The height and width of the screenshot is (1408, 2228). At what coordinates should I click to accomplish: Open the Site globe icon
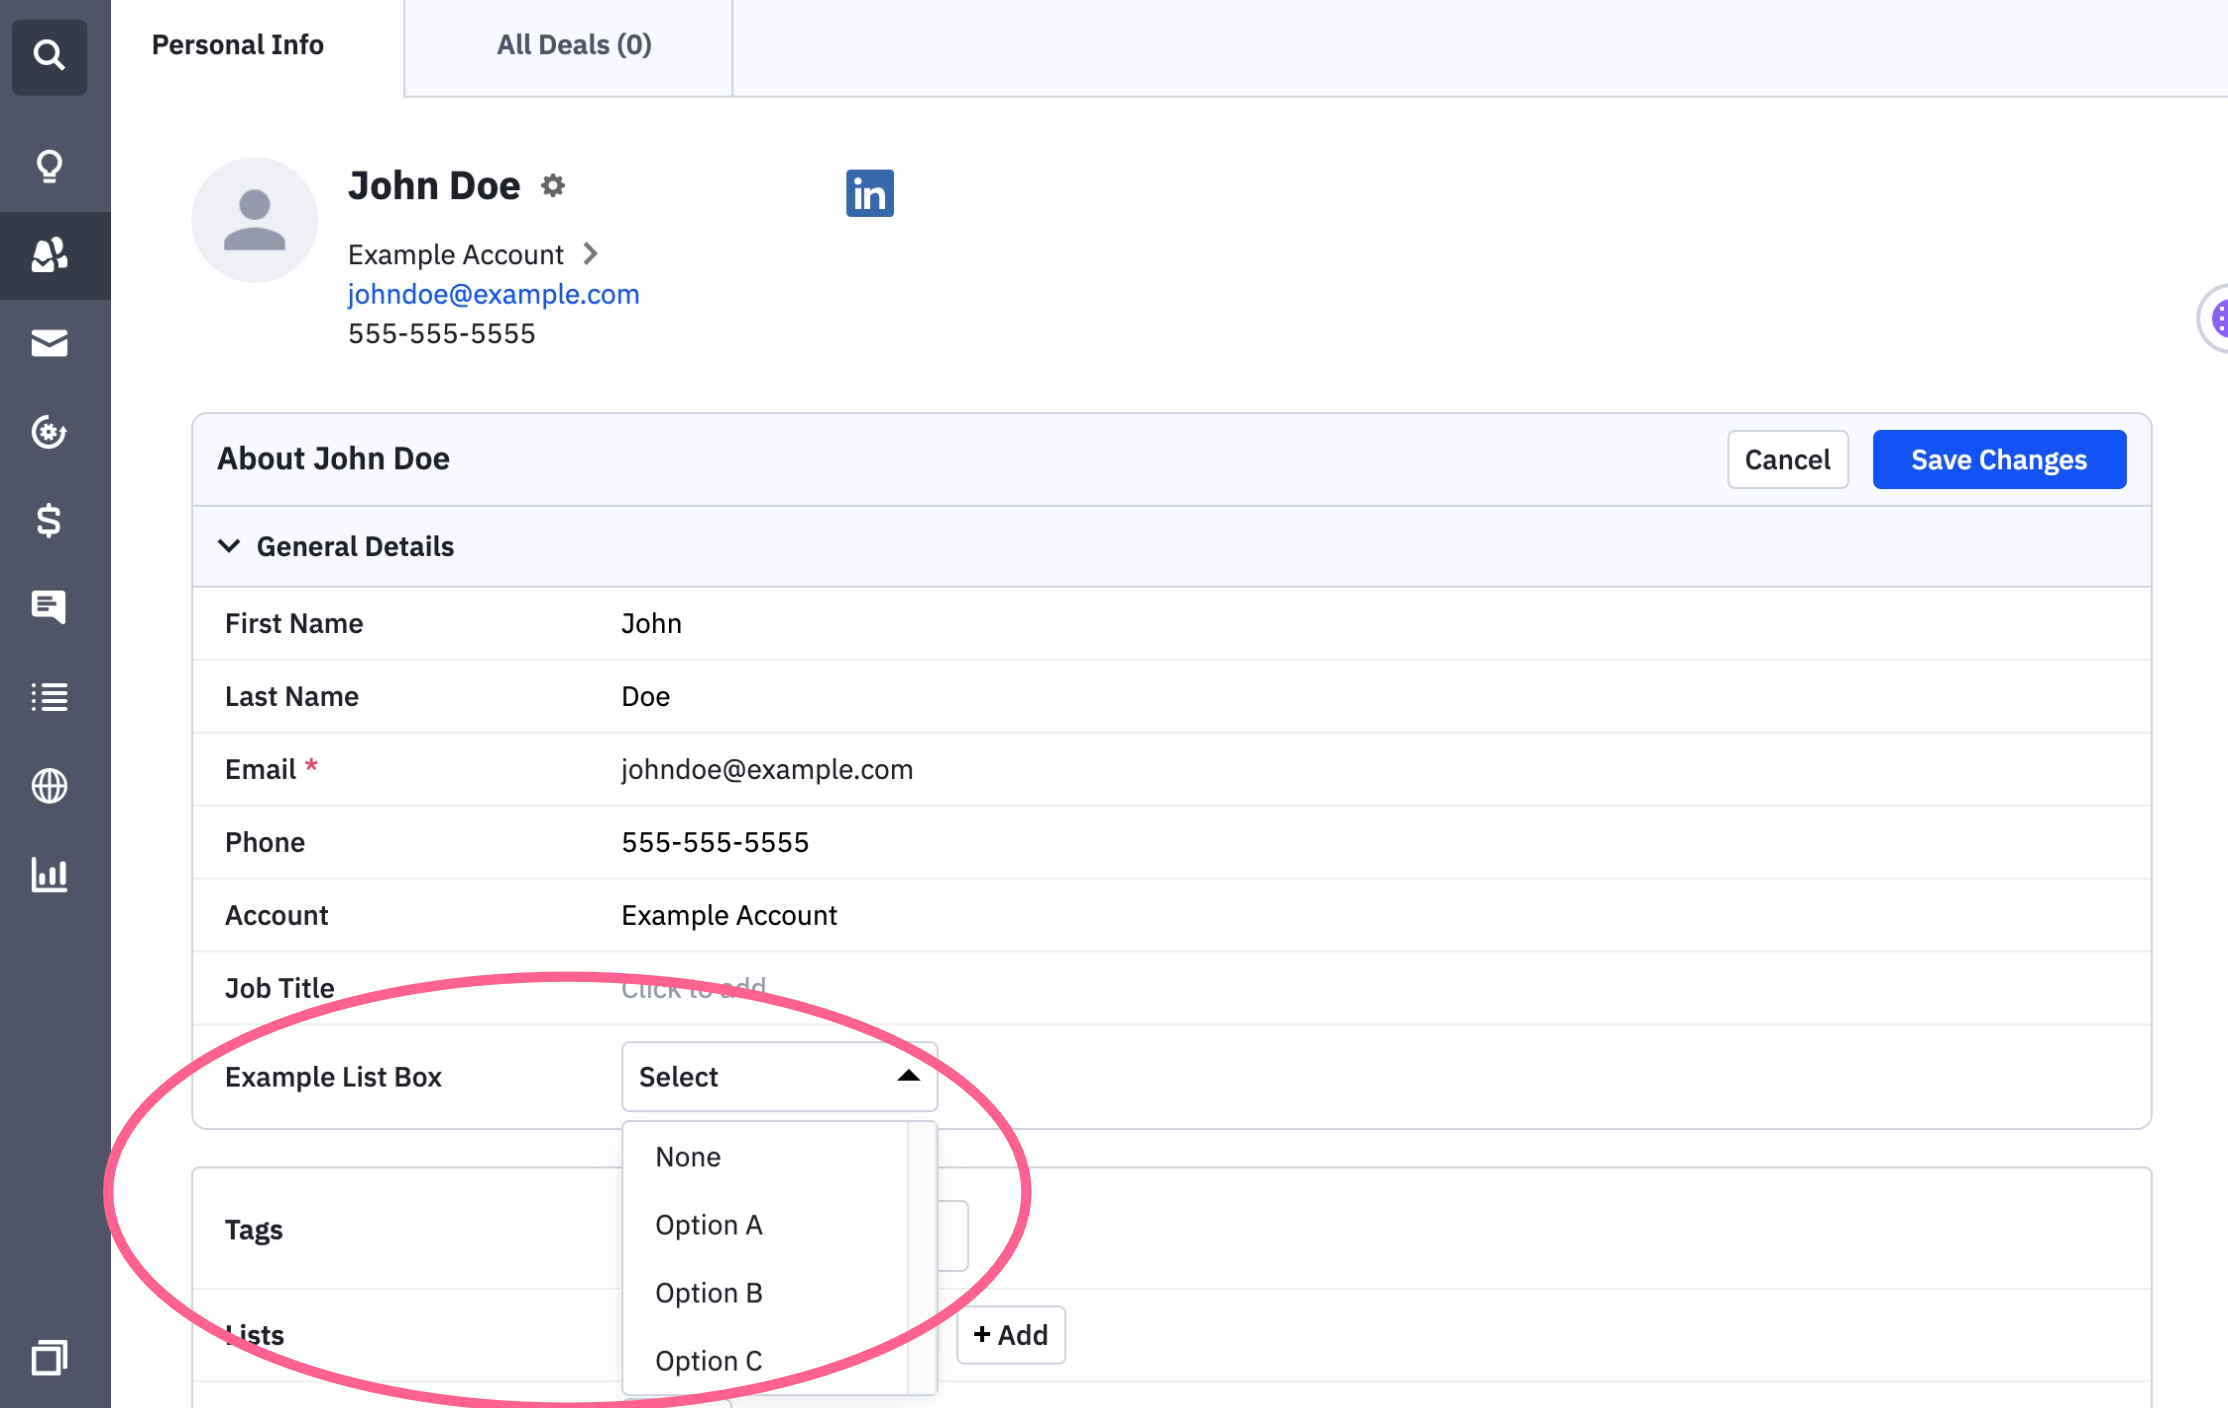tap(49, 786)
